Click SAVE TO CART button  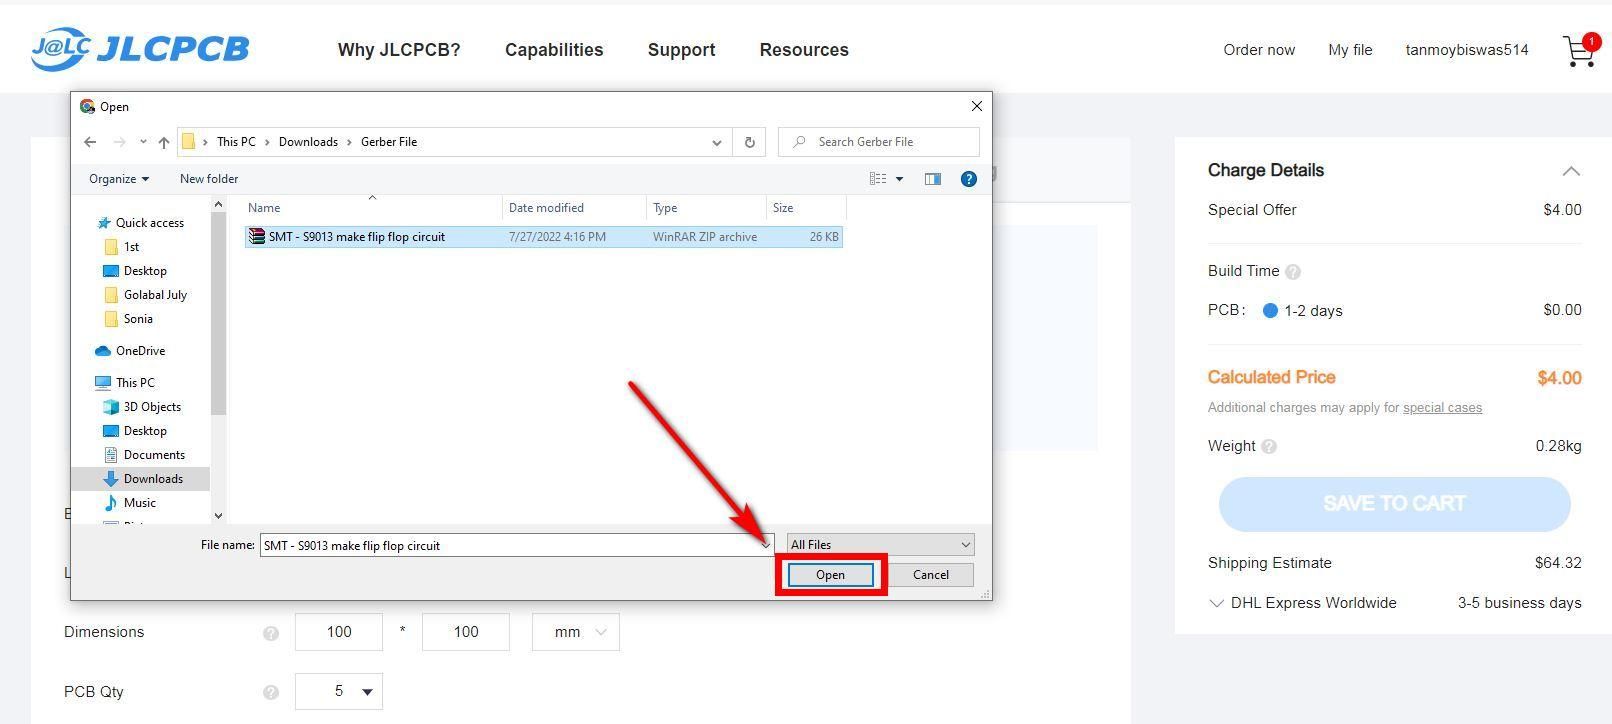(x=1394, y=504)
